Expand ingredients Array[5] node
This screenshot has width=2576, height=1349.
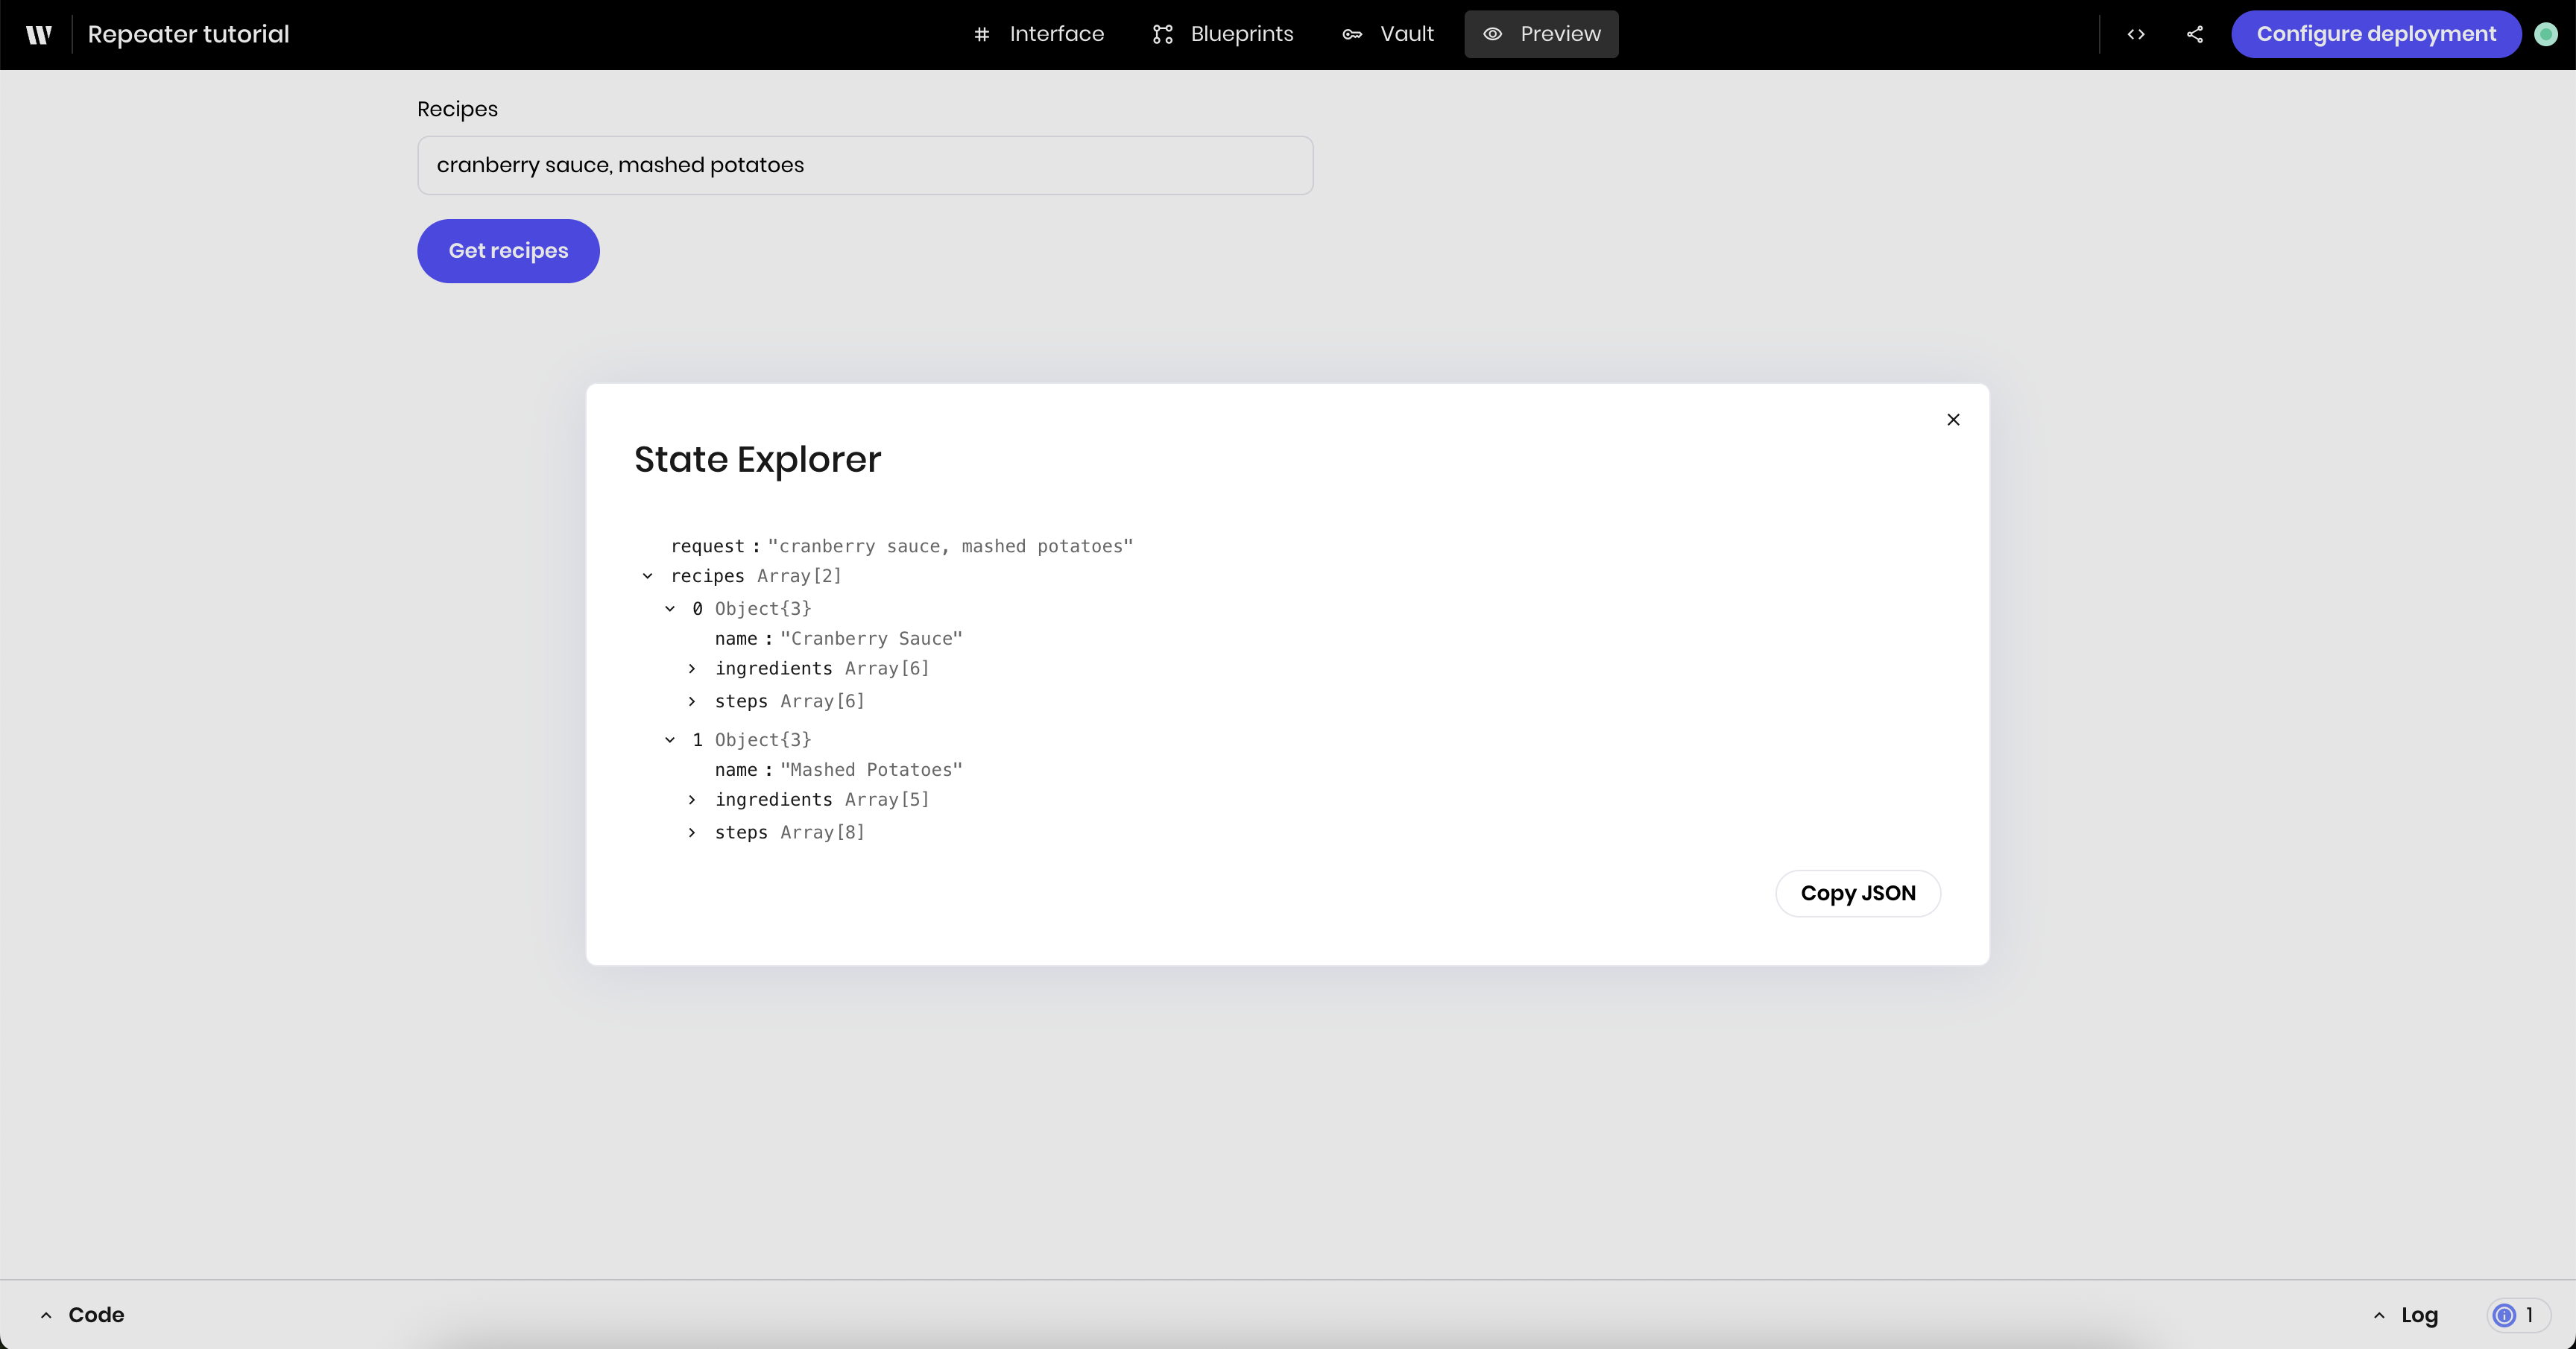pos(692,800)
